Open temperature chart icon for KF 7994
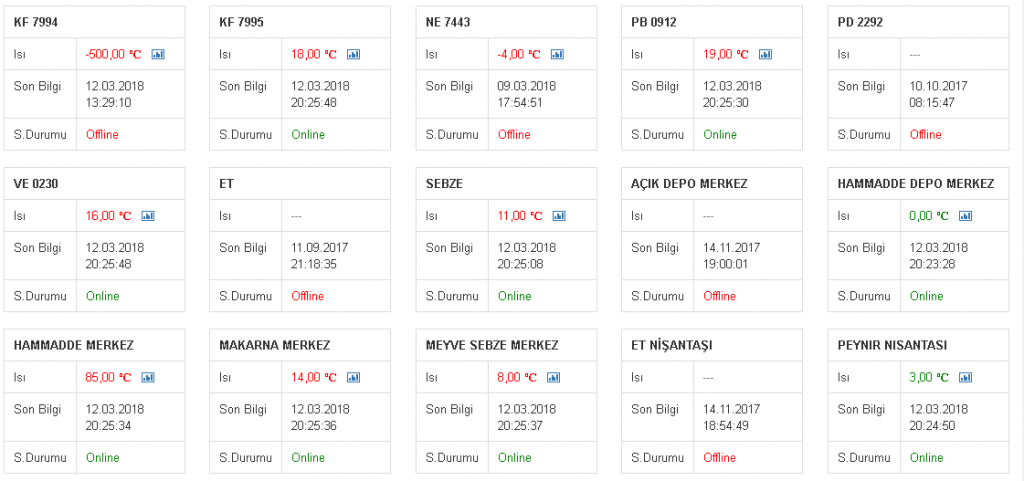The image size is (1024, 481). coord(158,54)
